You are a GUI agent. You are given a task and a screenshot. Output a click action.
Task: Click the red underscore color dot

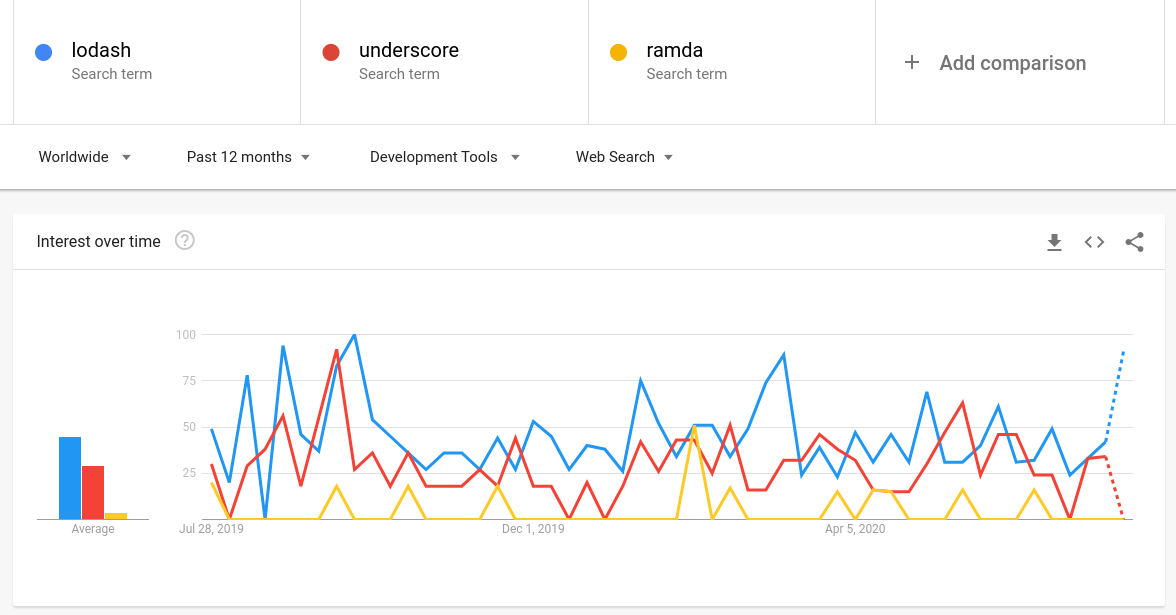click(330, 52)
